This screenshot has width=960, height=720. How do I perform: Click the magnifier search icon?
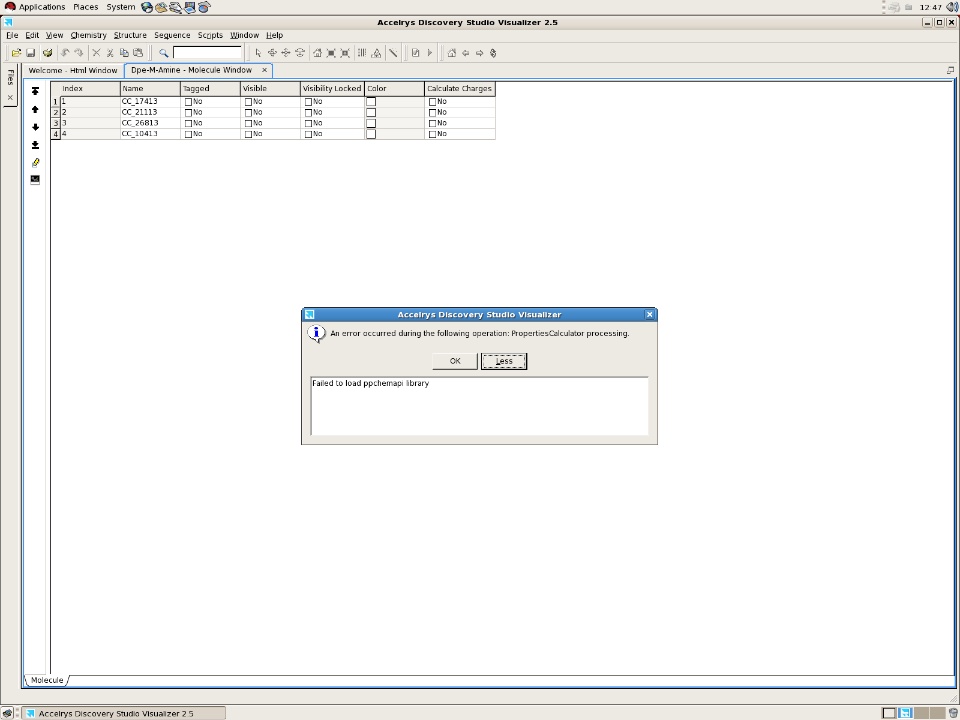point(163,53)
